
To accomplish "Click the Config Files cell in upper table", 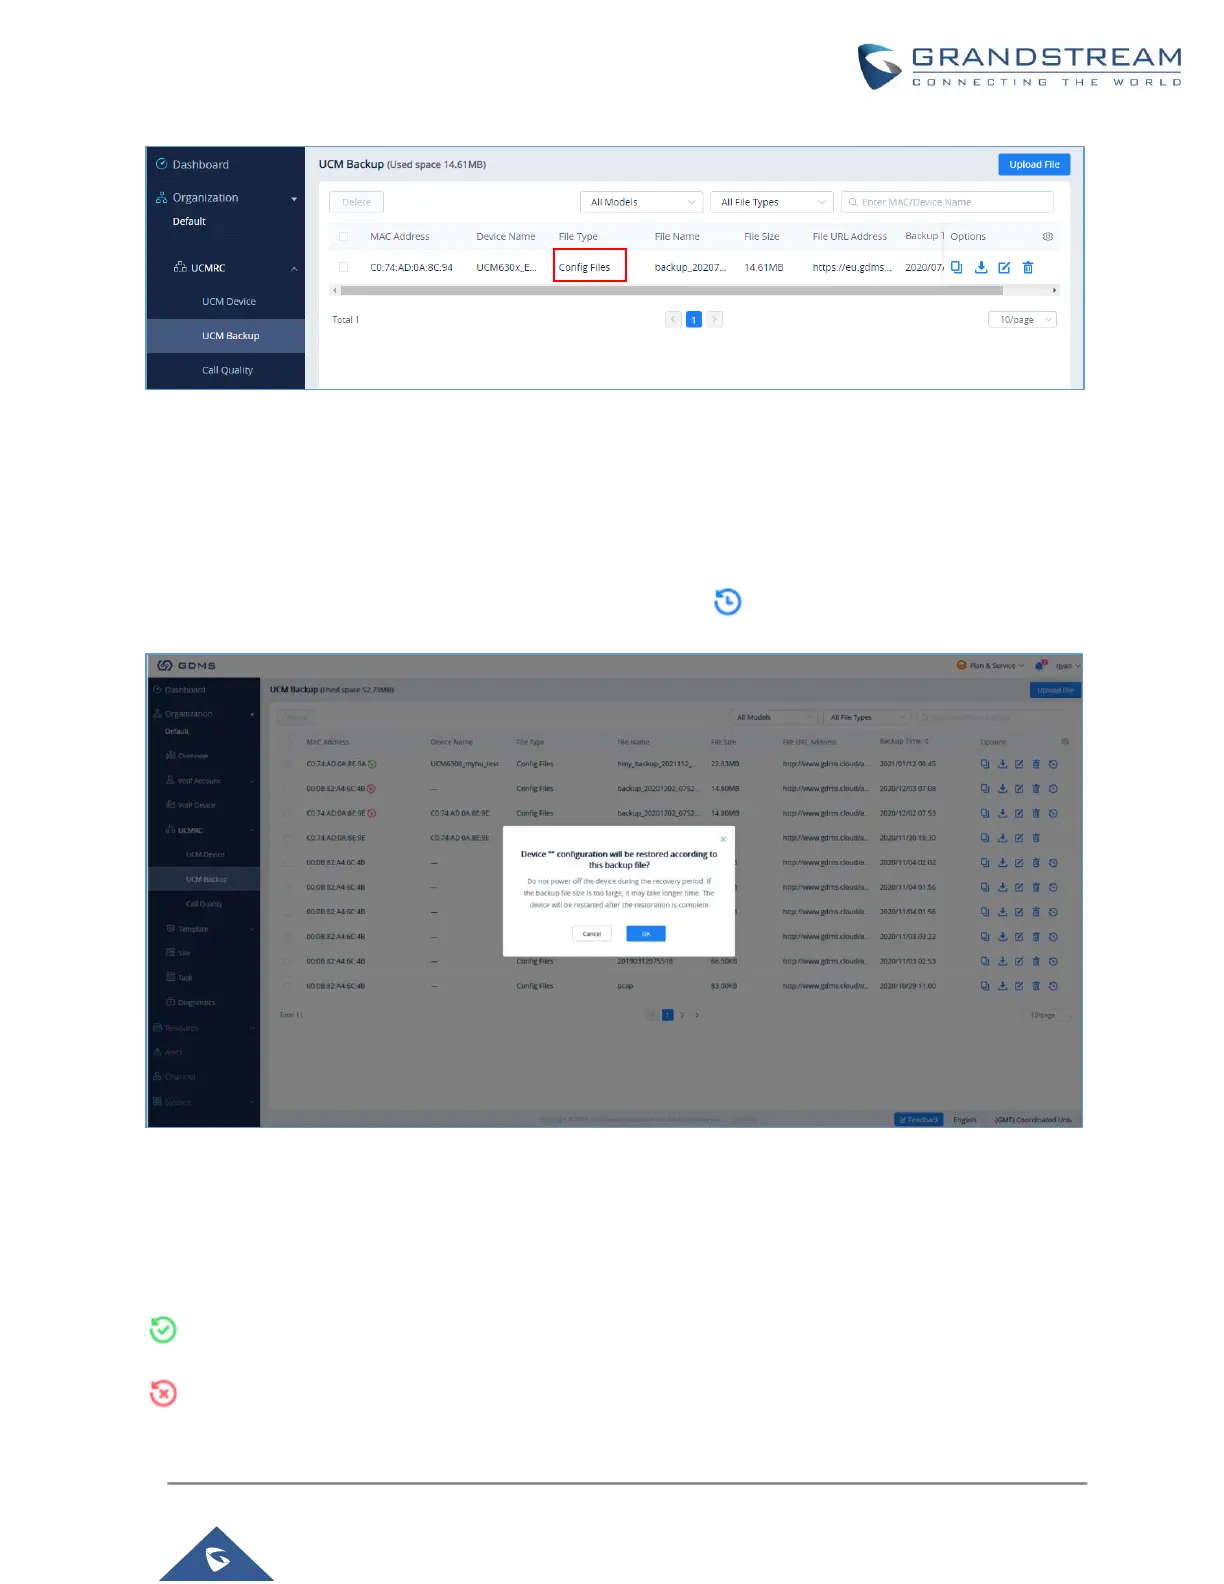I will pyautogui.click(x=585, y=267).
